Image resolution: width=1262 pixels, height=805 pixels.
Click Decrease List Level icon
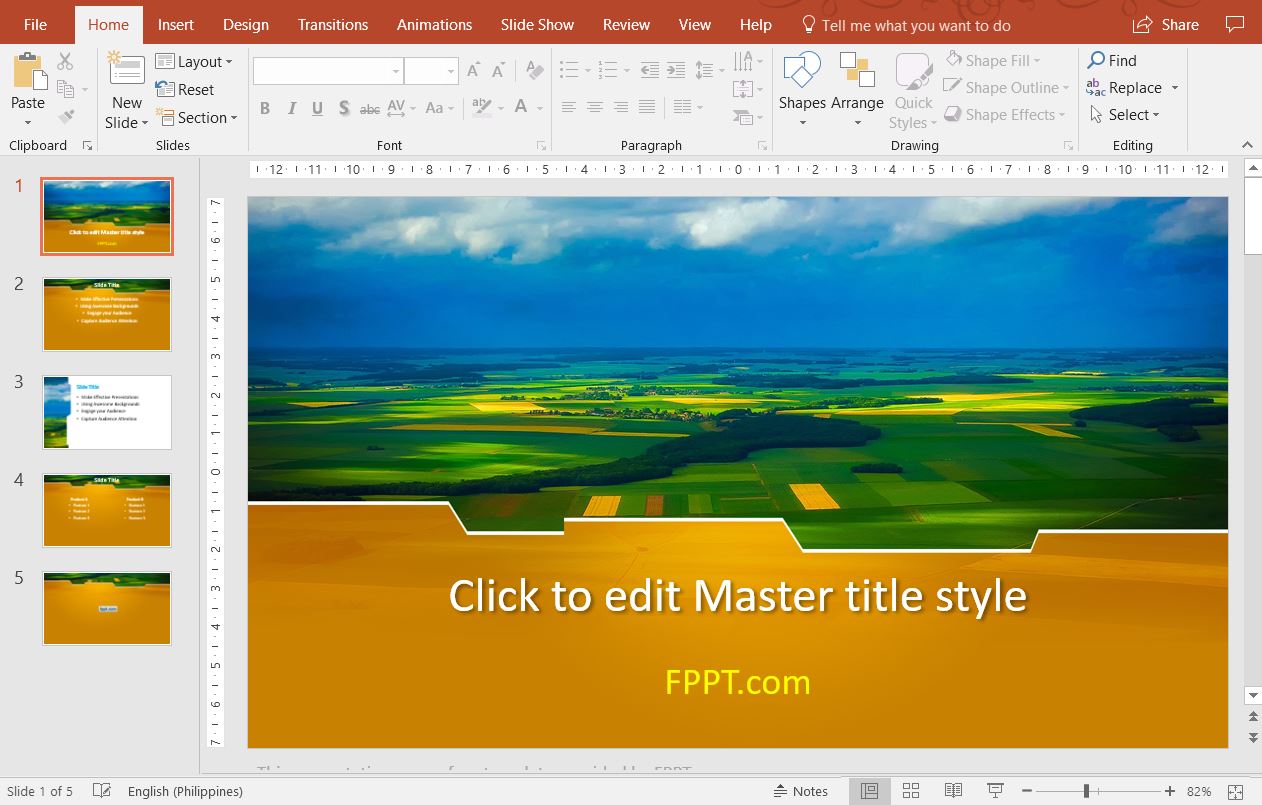point(650,70)
